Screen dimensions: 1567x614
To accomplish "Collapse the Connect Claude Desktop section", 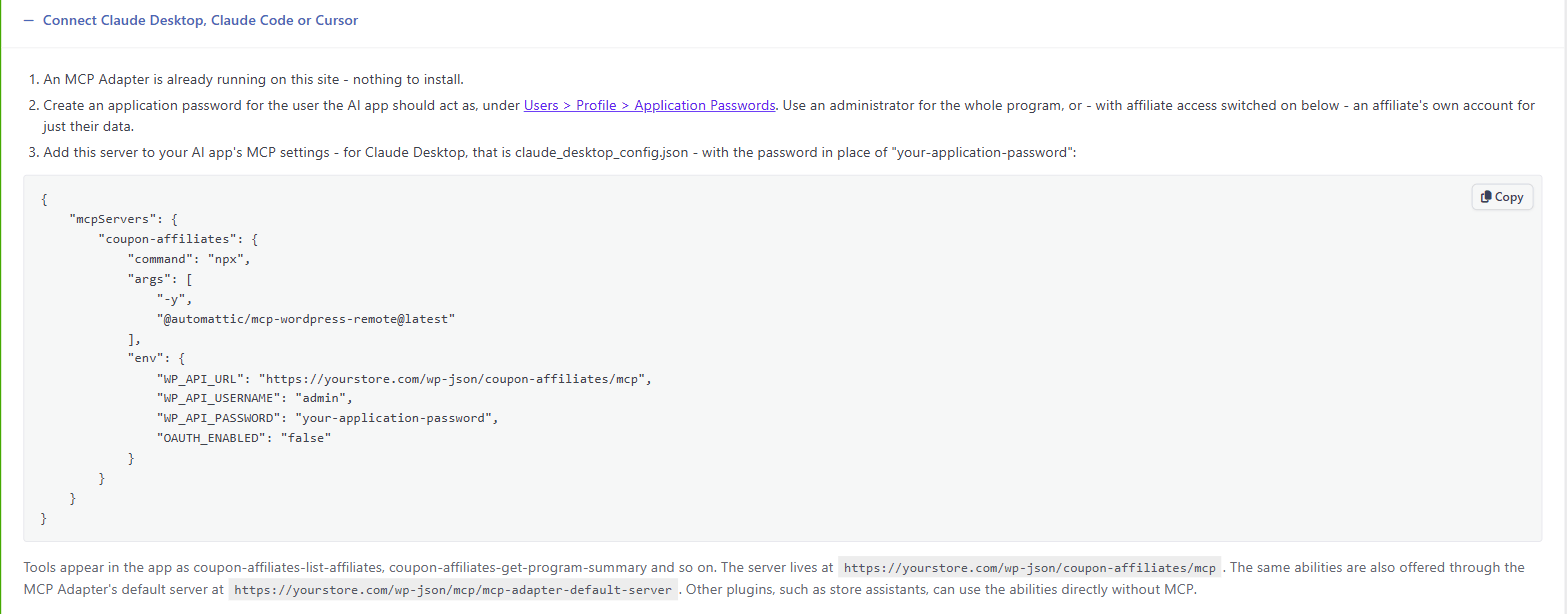I will click(190, 20).
